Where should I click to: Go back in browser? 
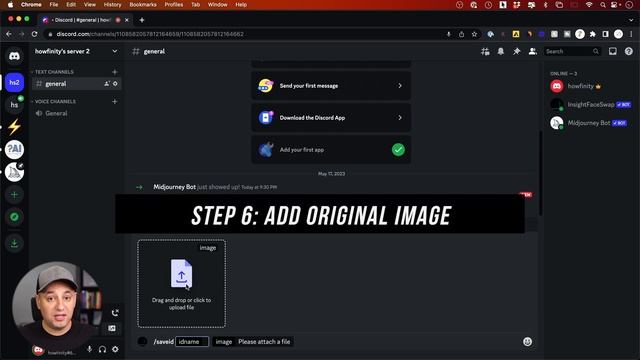point(9,34)
